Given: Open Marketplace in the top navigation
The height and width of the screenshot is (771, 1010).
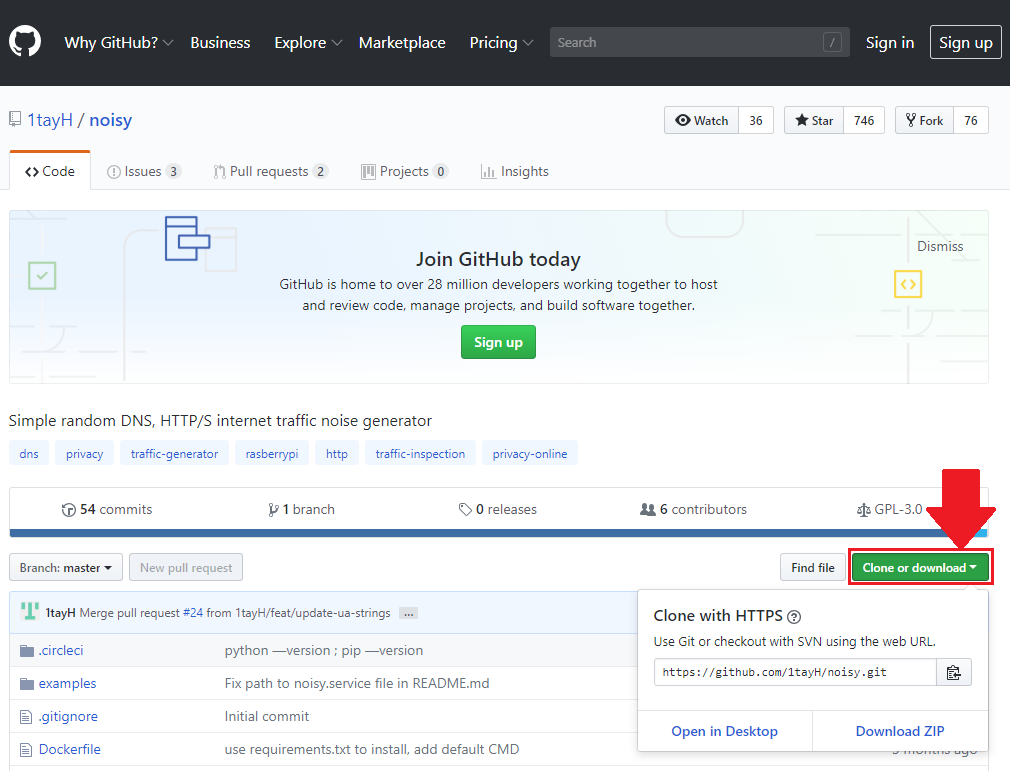Looking at the screenshot, I should point(402,43).
